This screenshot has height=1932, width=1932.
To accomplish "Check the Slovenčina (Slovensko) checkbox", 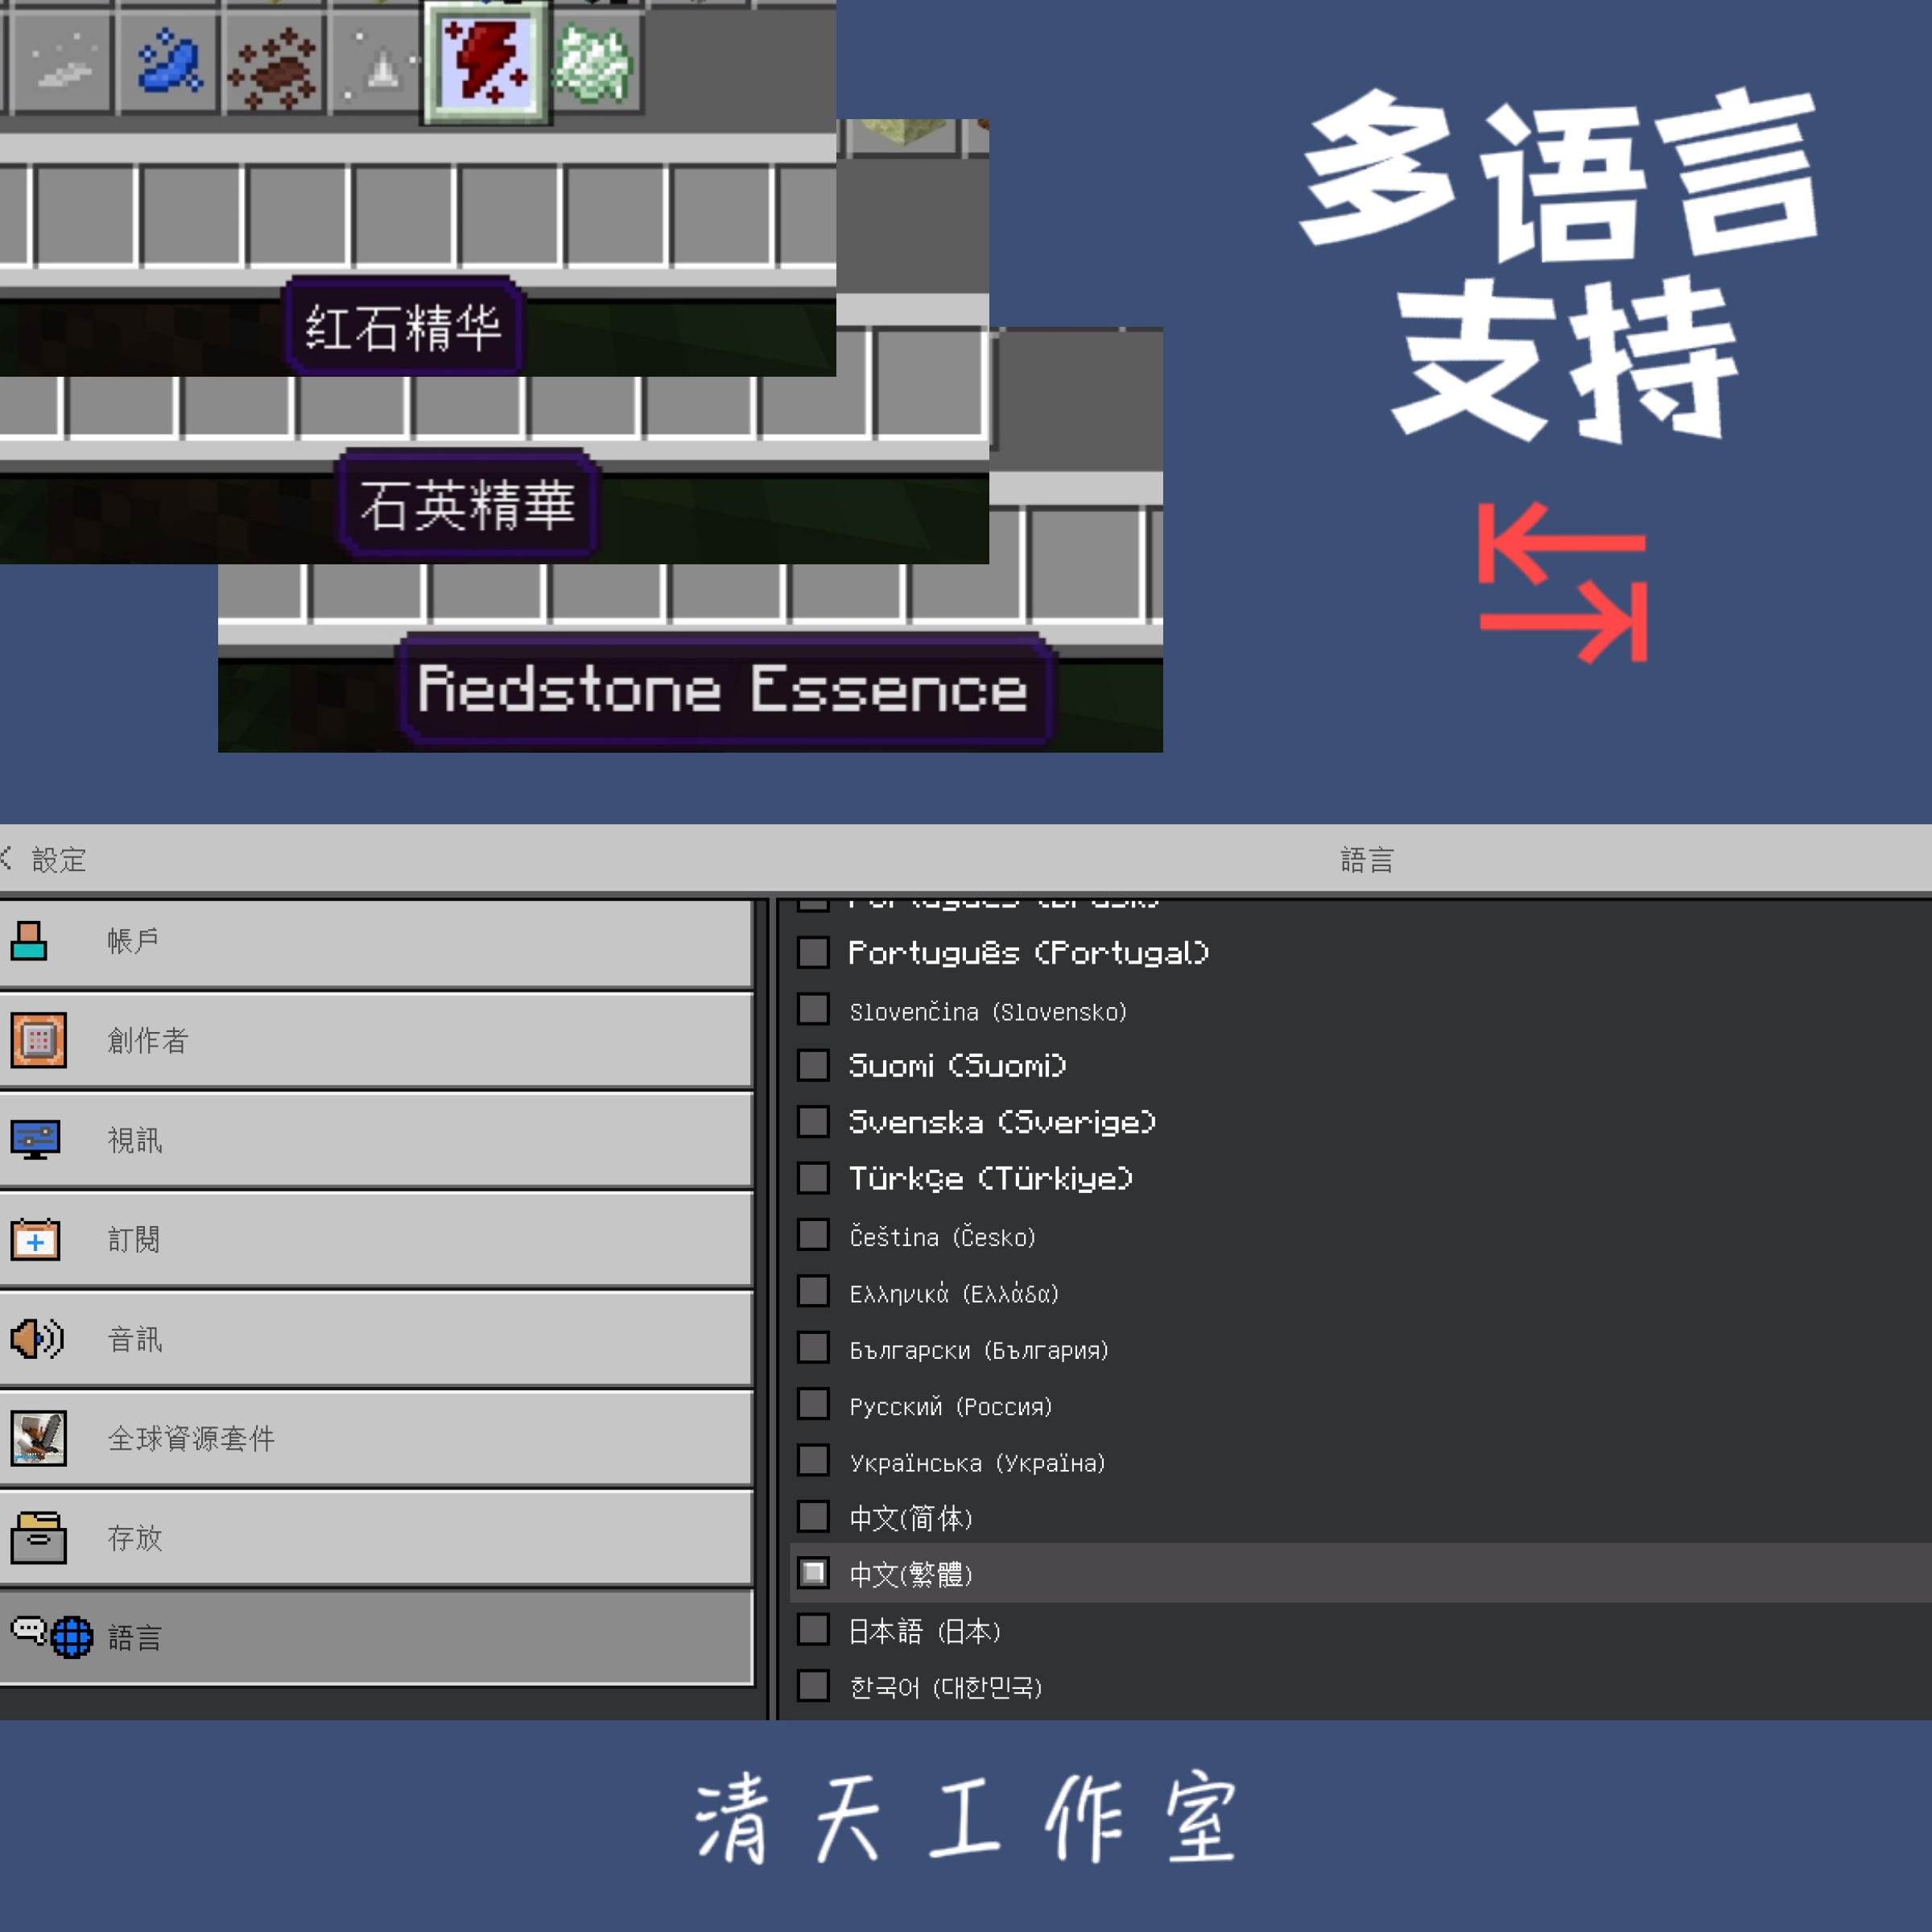I will pyautogui.click(x=813, y=1009).
